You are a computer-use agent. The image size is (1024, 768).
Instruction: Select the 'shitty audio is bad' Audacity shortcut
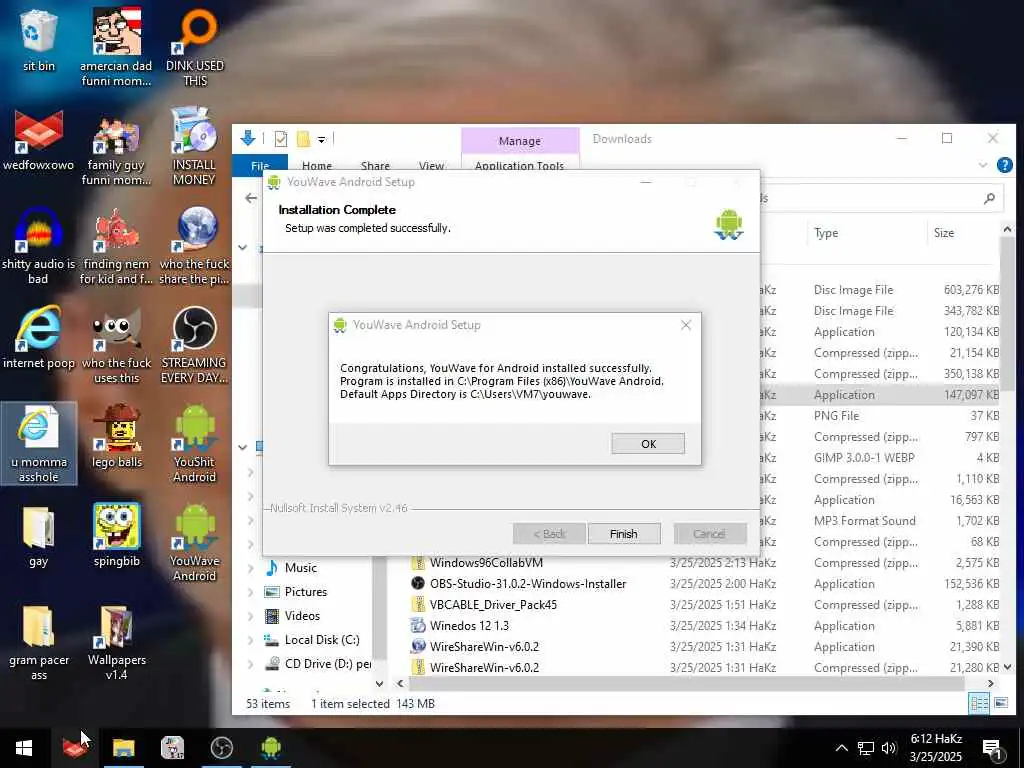pyautogui.click(x=39, y=246)
